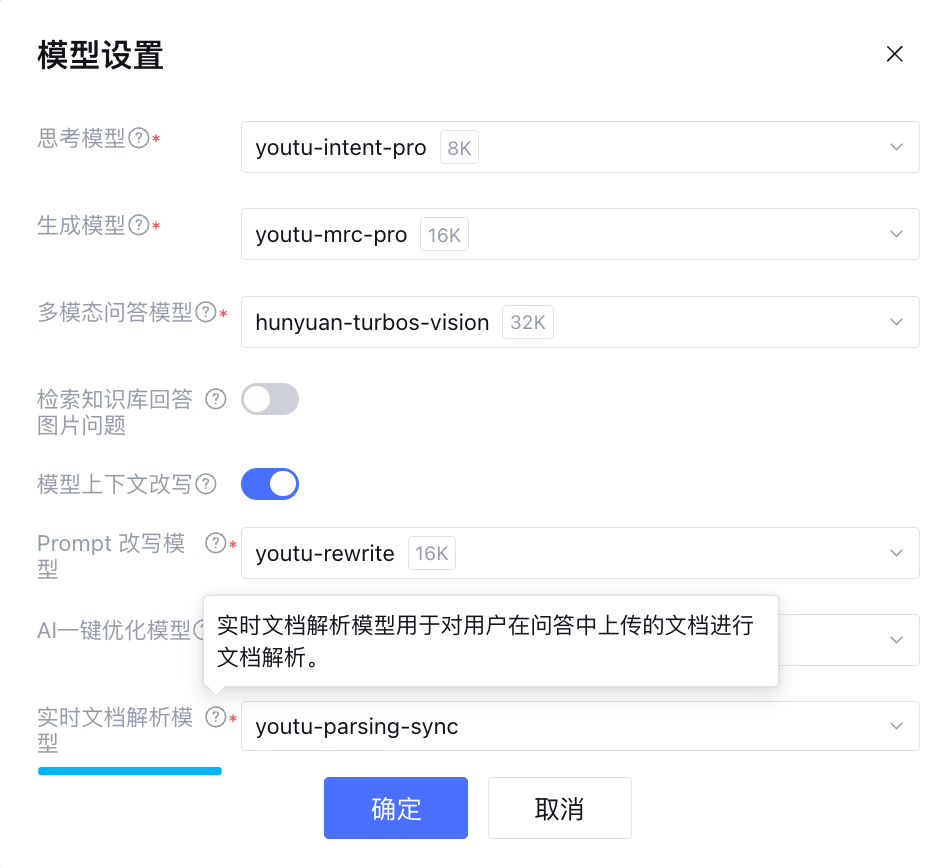Image resolution: width=952 pixels, height=868 pixels.
Task: Expand the youtu-rewrite model dropdown
Action: click(x=580, y=553)
